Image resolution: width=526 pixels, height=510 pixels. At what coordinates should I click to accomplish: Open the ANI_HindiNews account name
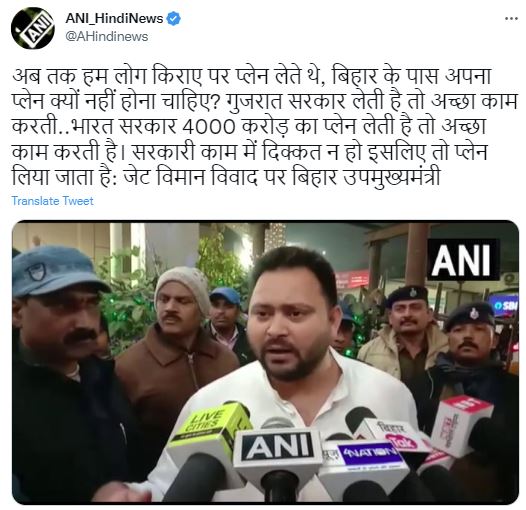pos(114,18)
